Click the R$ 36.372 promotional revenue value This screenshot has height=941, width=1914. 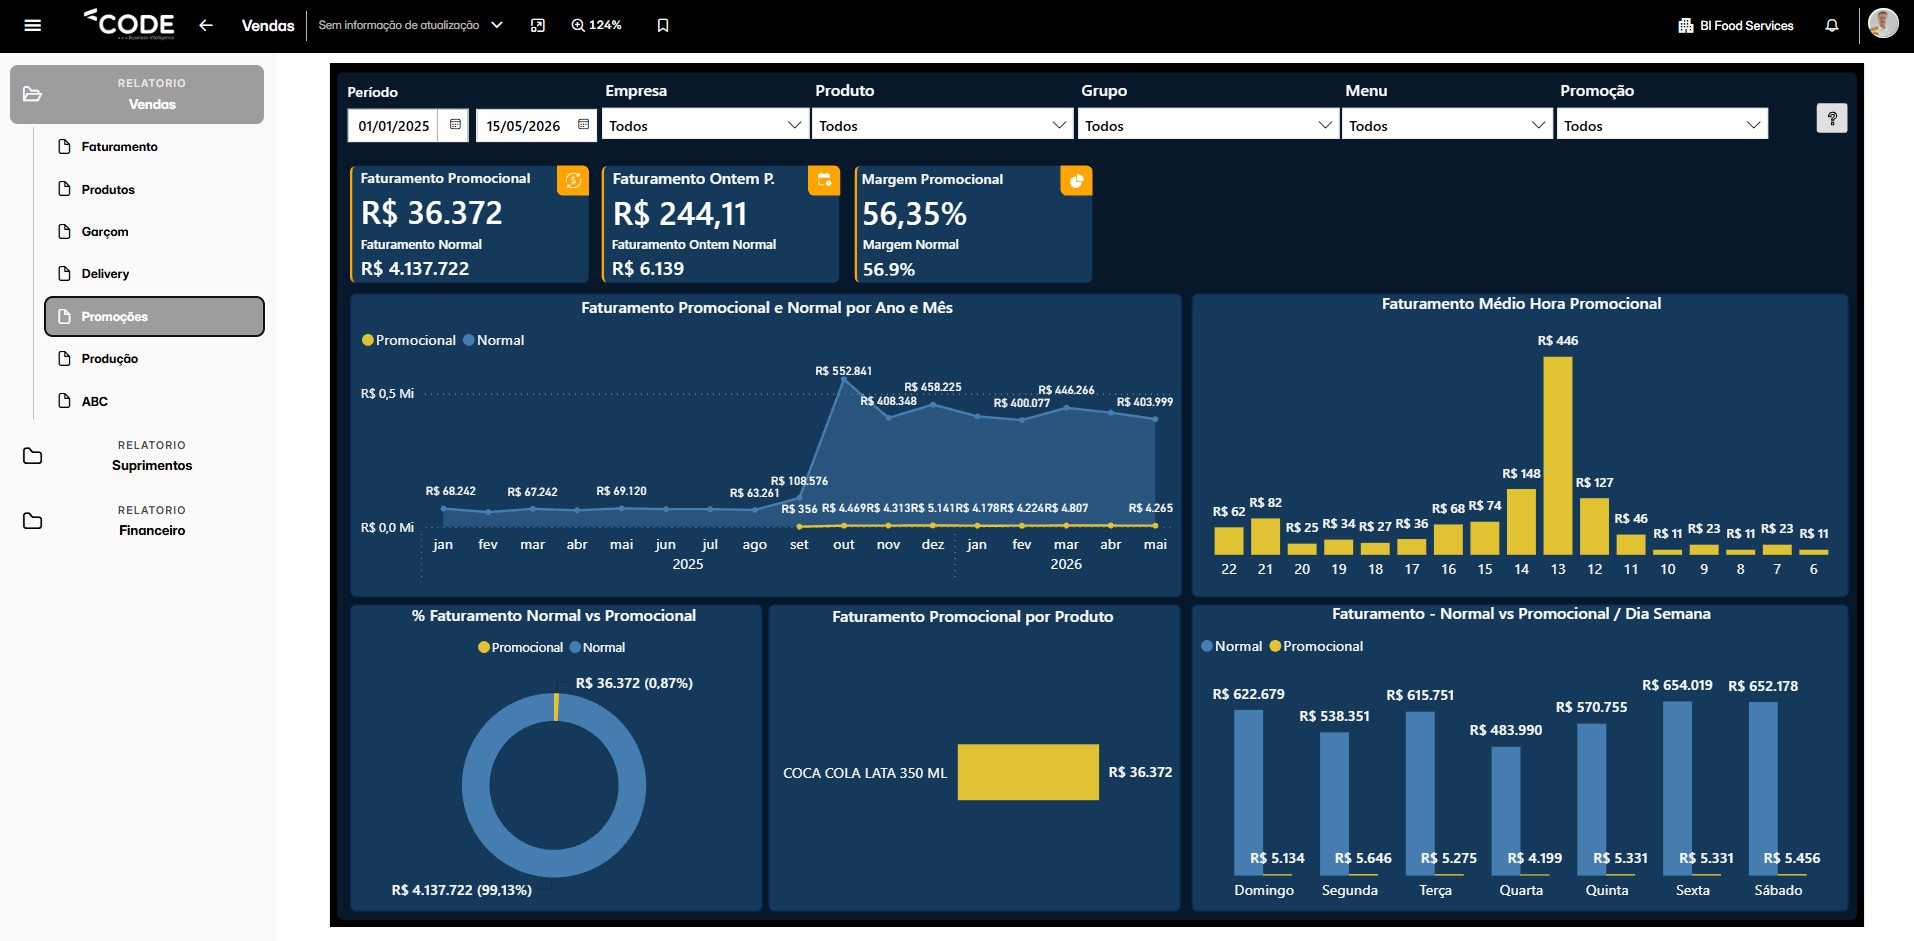pos(431,213)
